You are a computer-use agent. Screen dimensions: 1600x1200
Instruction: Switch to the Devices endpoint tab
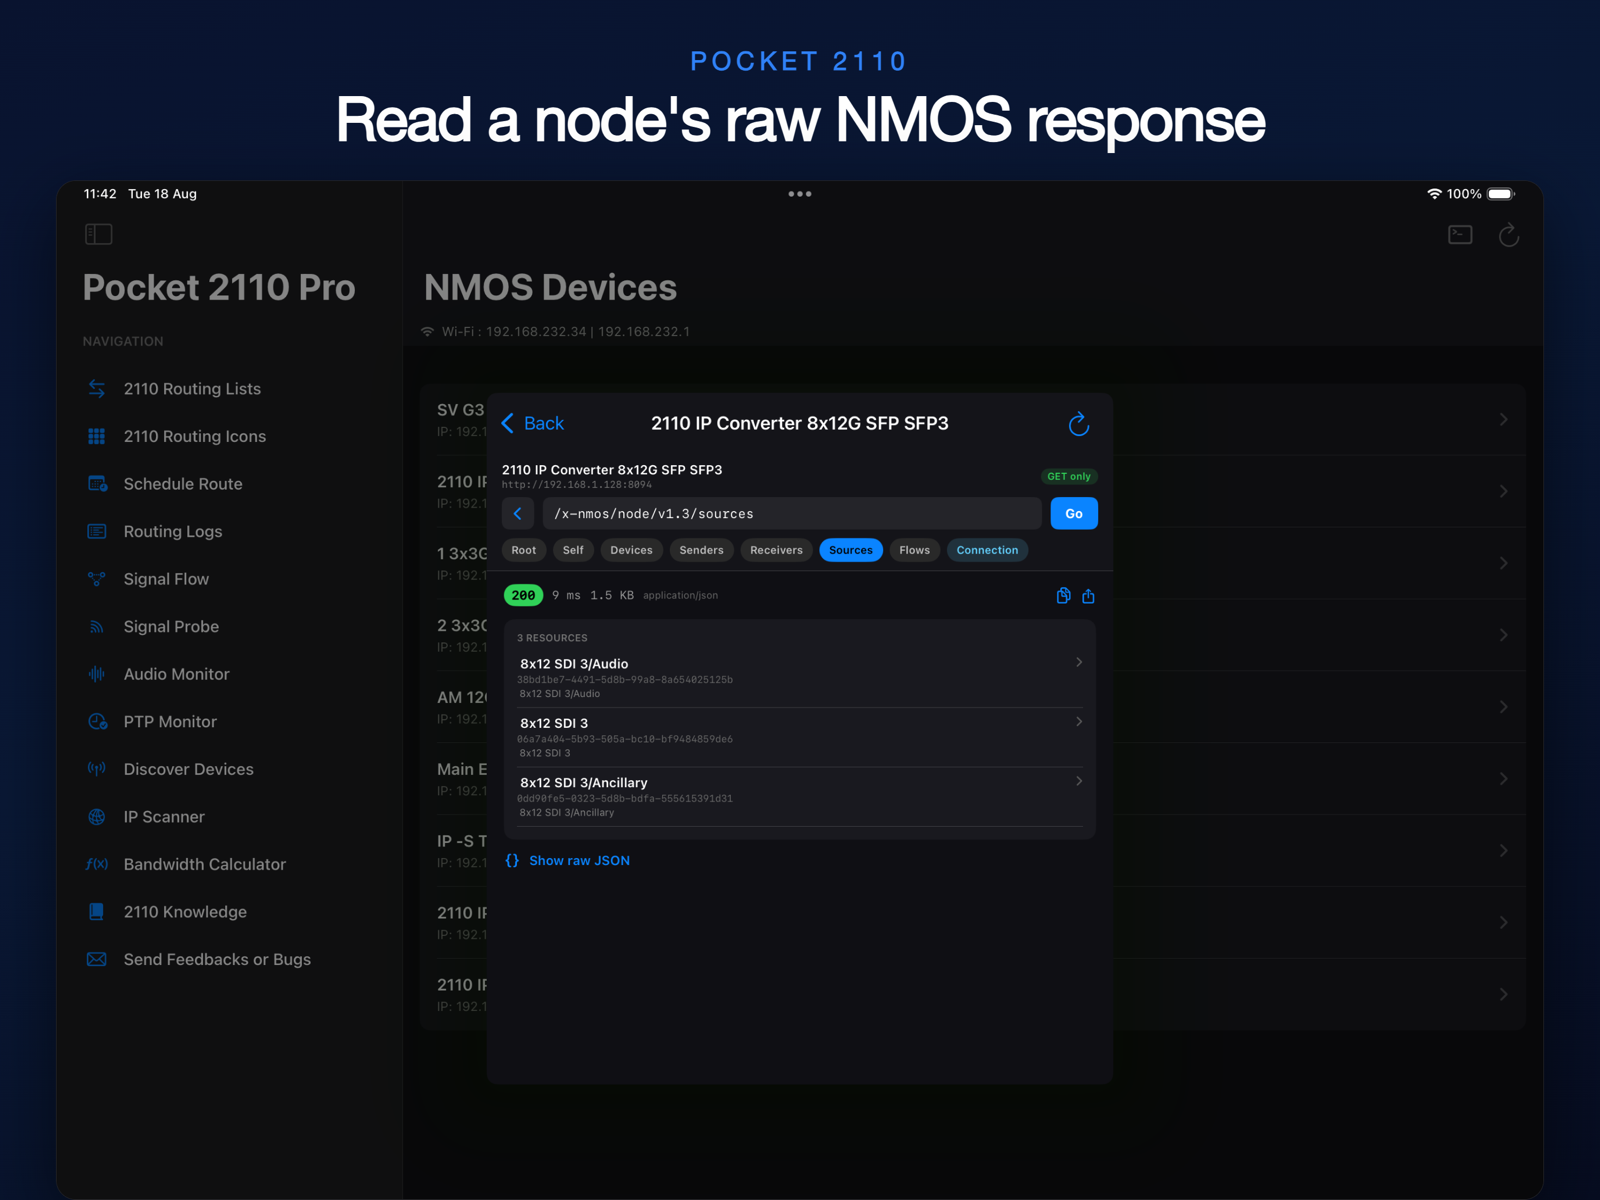631,550
